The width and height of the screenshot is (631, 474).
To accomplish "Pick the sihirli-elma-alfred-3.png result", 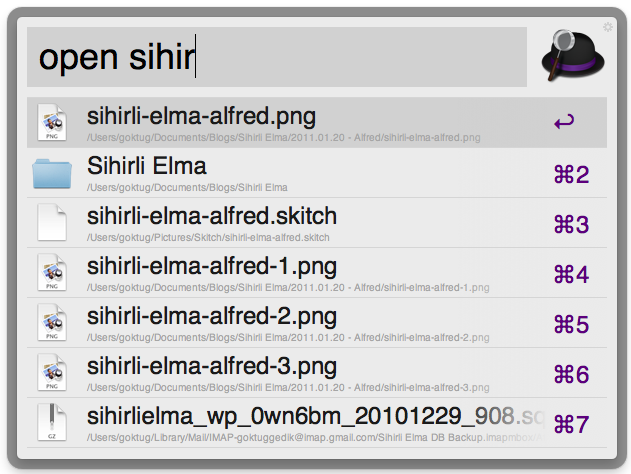I will pos(212,366).
